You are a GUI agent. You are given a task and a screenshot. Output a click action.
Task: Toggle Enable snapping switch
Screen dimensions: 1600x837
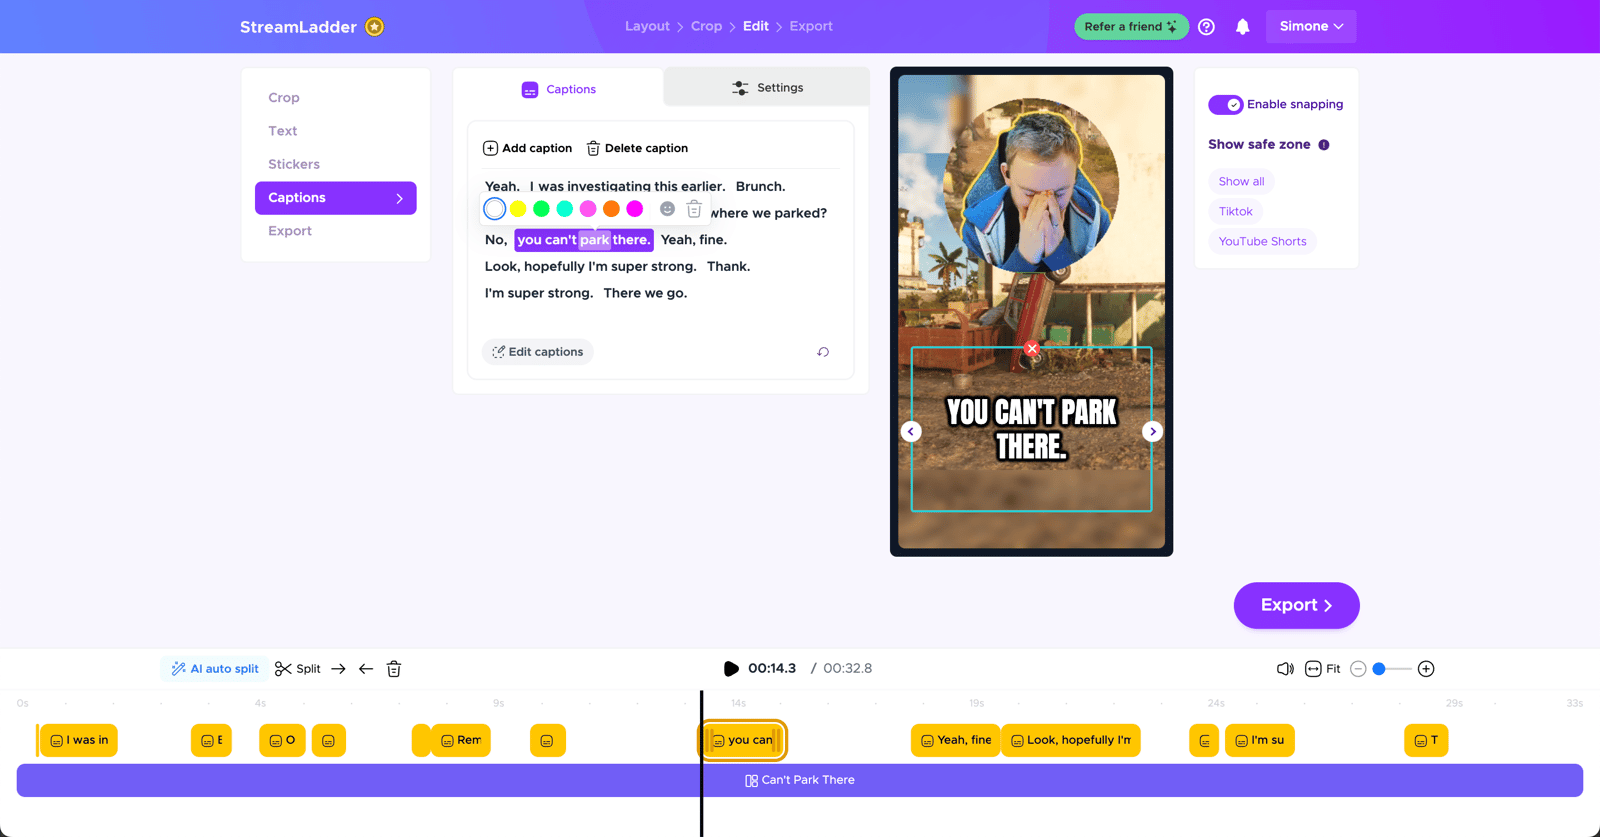tap(1225, 105)
